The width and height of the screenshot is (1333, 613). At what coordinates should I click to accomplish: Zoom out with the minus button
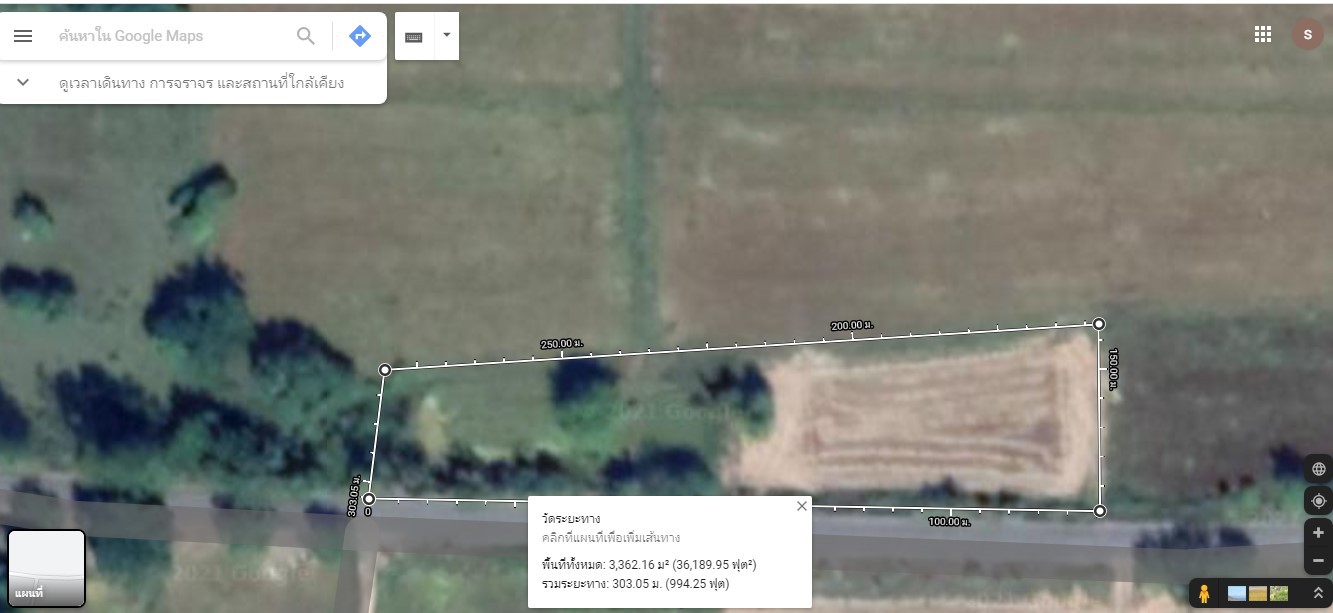coord(1318,561)
